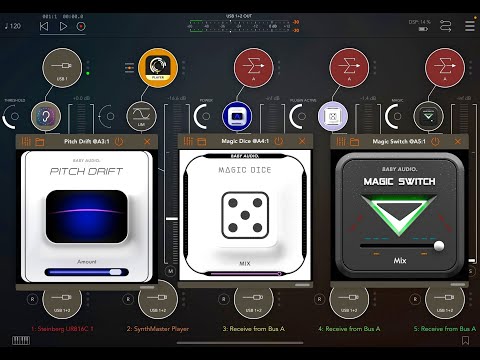Image resolution: width=480 pixels, height=360 pixels.
Task: Toggle the Magic Switch triangle button
Action: click(x=399, y=214)
